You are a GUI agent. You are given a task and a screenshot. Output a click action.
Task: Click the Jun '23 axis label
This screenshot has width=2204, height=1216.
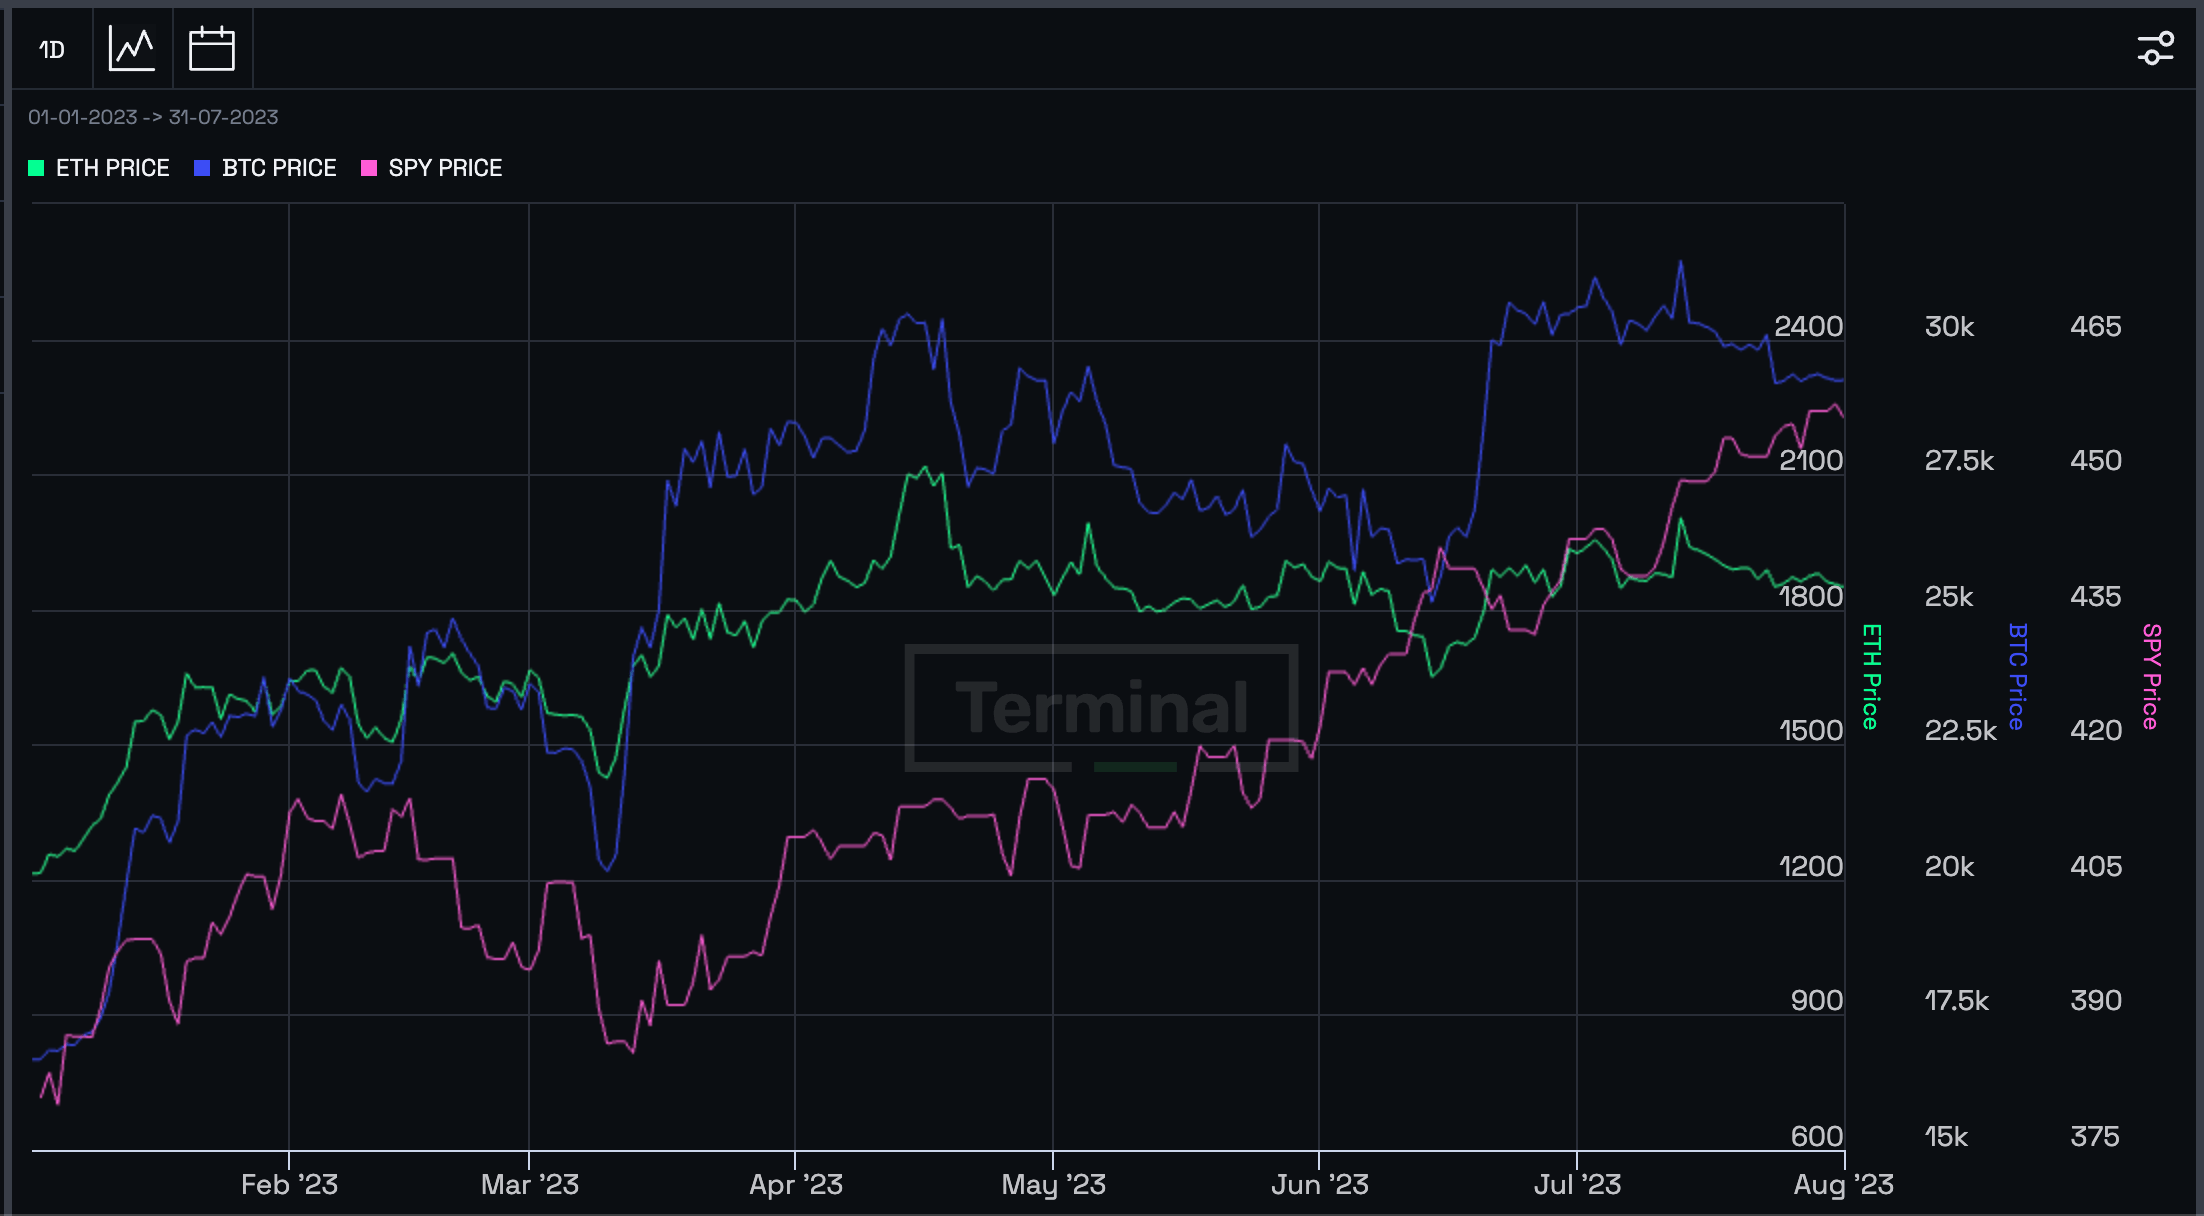pyautogui.click(x=1319, y=1185)
